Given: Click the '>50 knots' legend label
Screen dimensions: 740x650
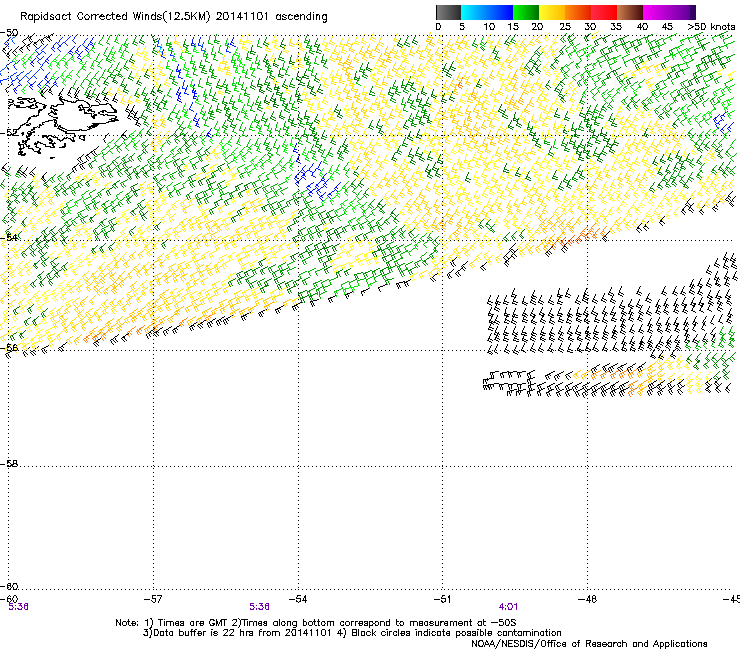Looking at the screenshot, I should [x=711, y=27].
